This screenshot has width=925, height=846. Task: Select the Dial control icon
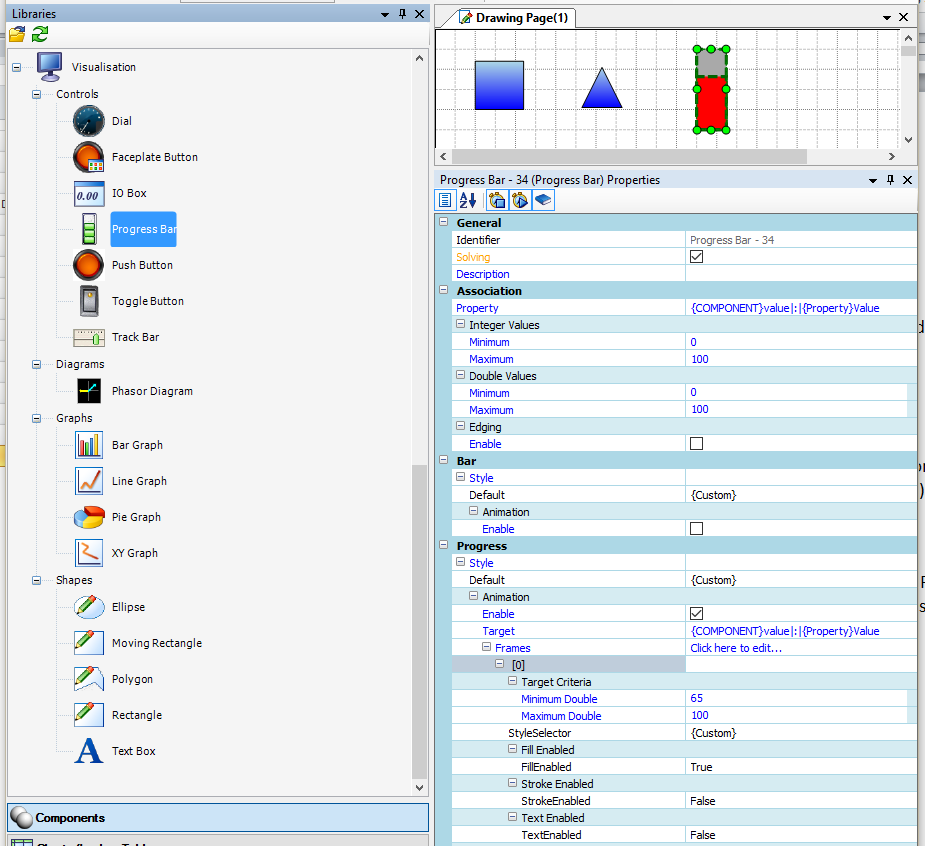(89, 121)
